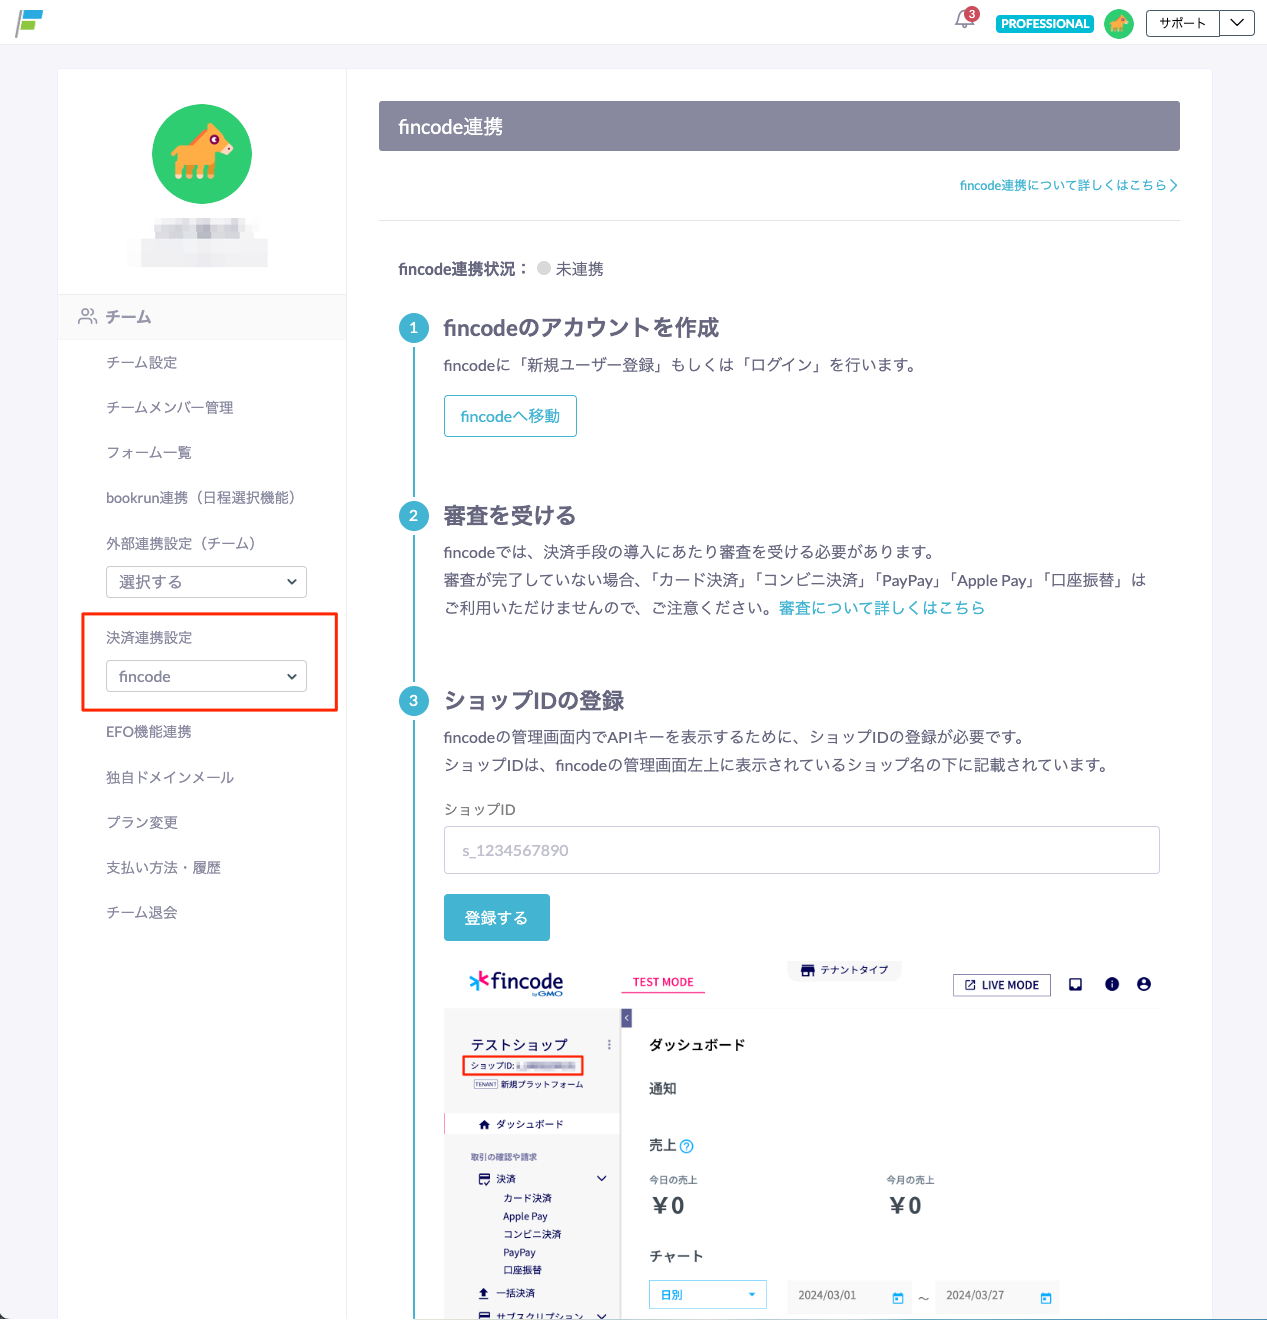Click the formrun logo icon
The height and width of the screenshot is (1320, 1267).
pyautogui.click(x=29, y=22)
